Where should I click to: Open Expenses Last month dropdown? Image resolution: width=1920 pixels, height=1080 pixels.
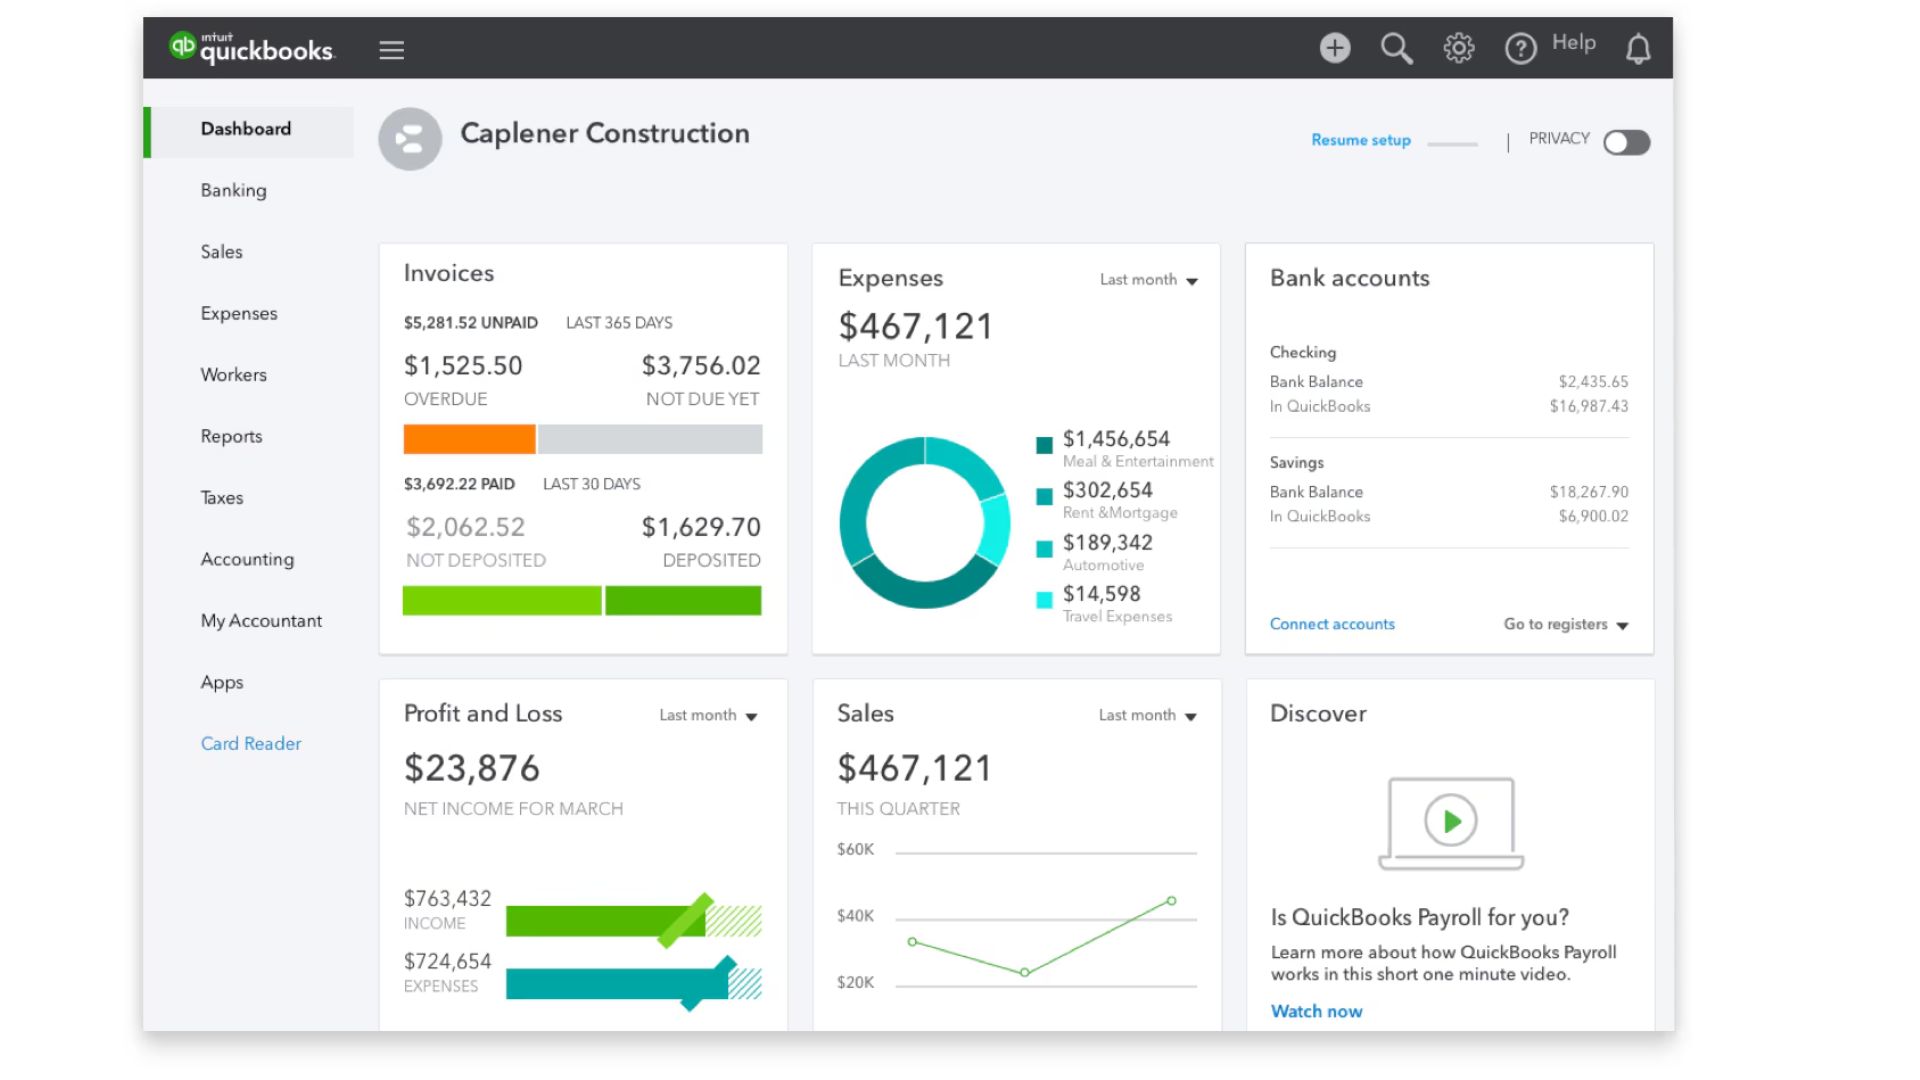pyautogui.click(x=1149, y=280)
